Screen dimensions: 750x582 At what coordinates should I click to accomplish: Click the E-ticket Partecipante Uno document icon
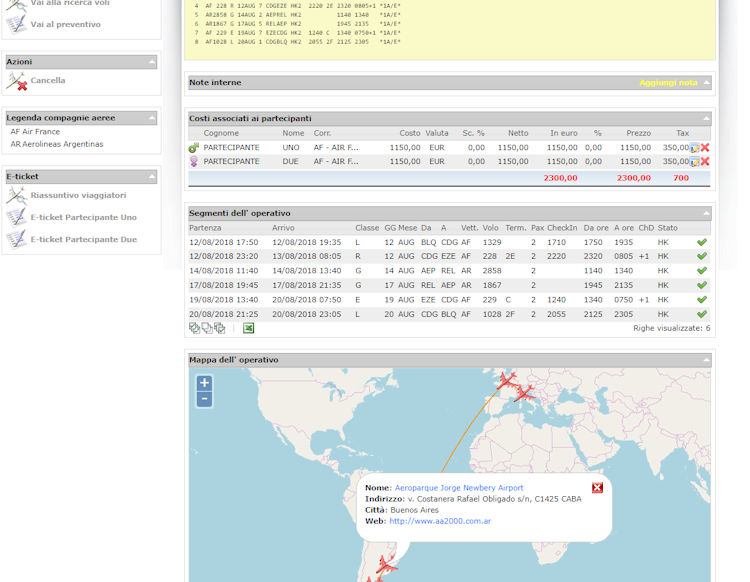(x=17, y=217)
